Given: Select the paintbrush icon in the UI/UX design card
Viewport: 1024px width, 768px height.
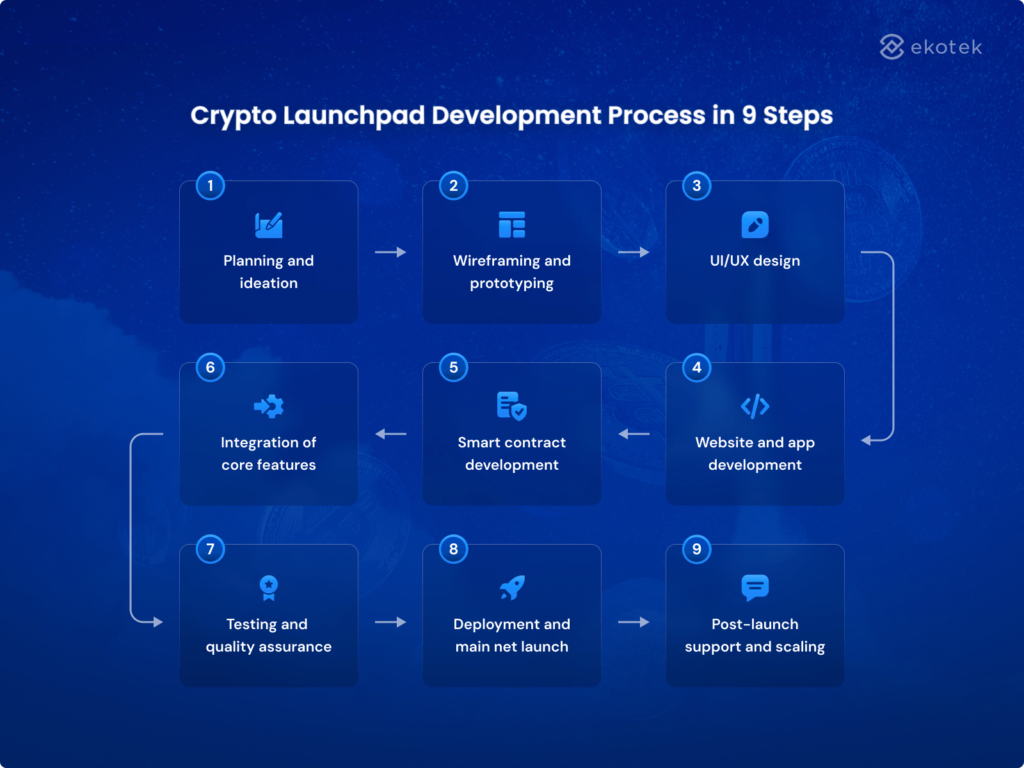Looking at the screenshot, I should [754, 224].
